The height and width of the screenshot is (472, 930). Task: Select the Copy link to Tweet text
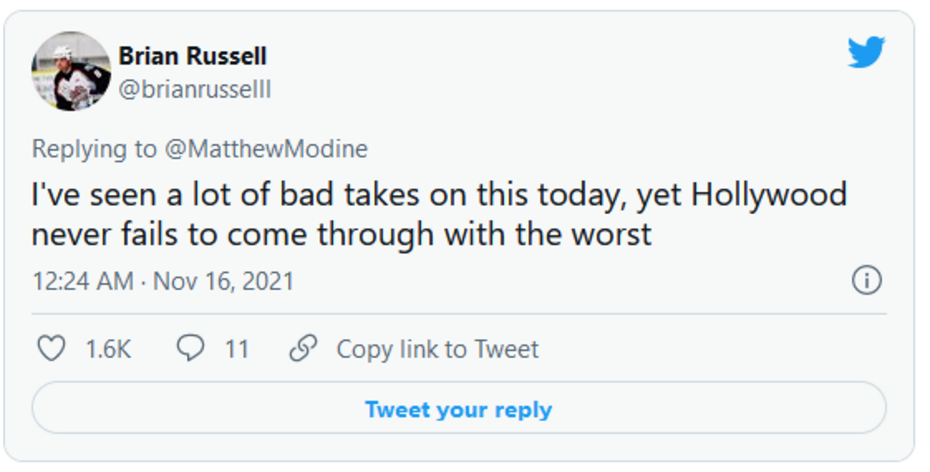437,349
